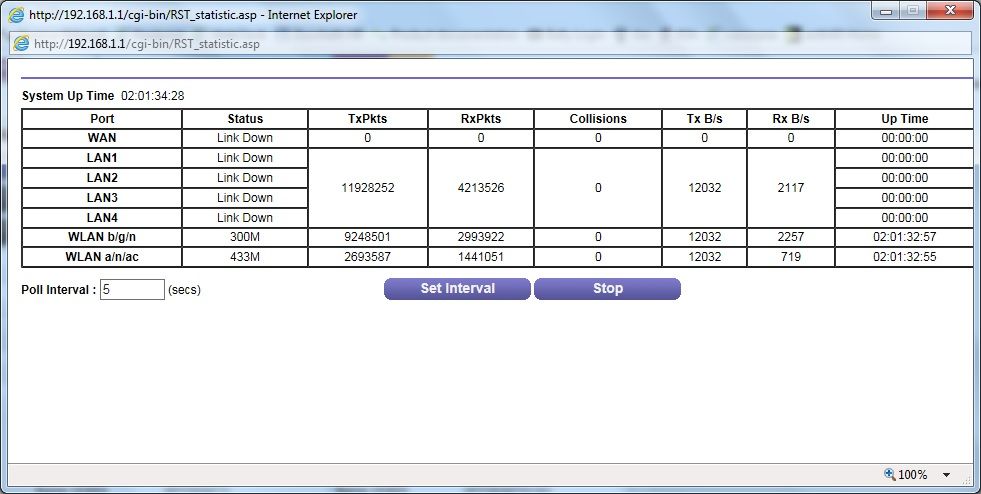Click the Set Interval button

(x=457, y=289)
